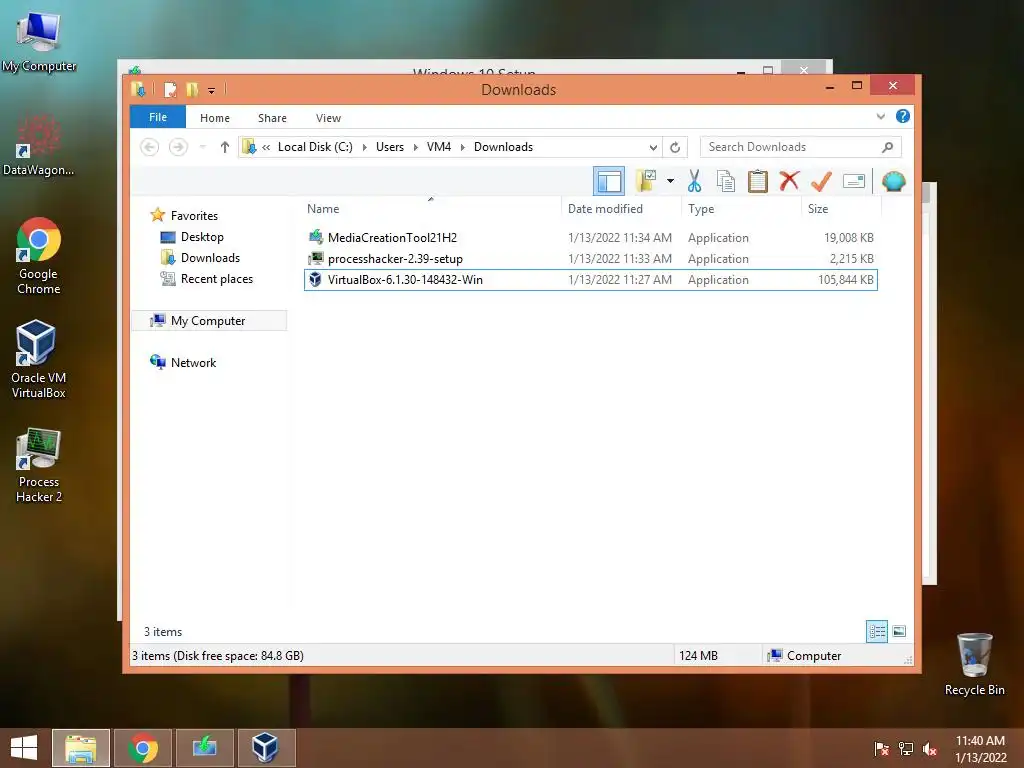Click the Cut scissors toolbar icon
The height and width of the screenshot is (768, 1024).
(x=694, y=181)
